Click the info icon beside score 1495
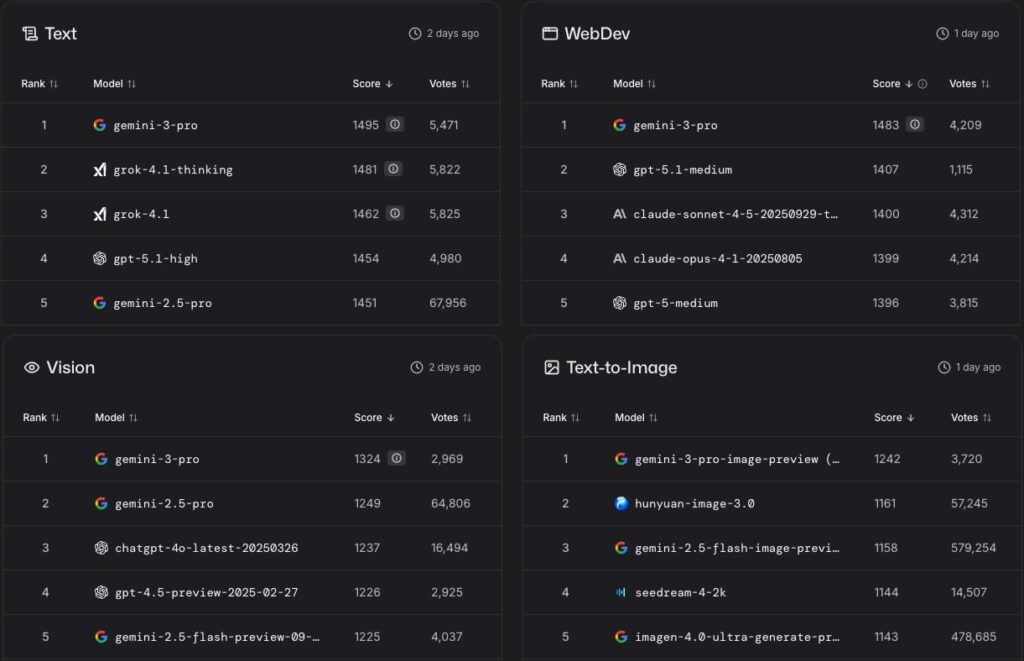1024x661 pixels. (x=395, y=125)
